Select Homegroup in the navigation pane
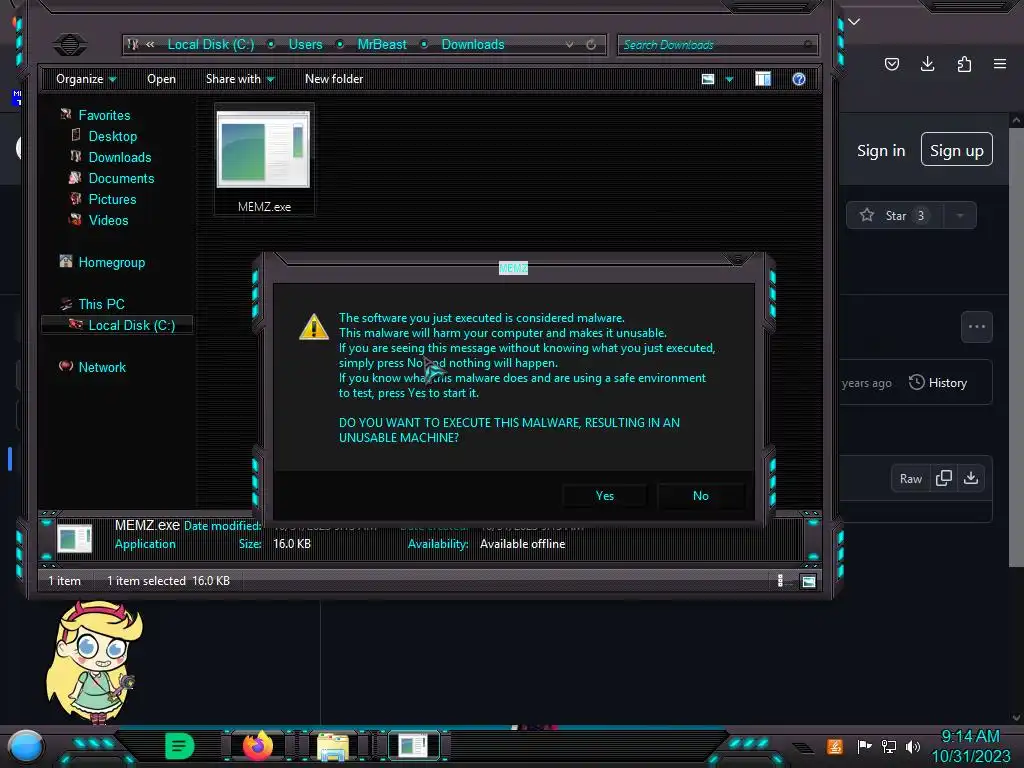The width and height of the screenshot is (1024, 768). [112, 263]
